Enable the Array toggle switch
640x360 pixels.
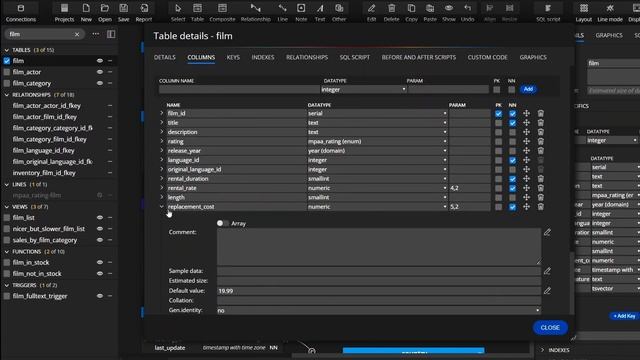point(222,223)
